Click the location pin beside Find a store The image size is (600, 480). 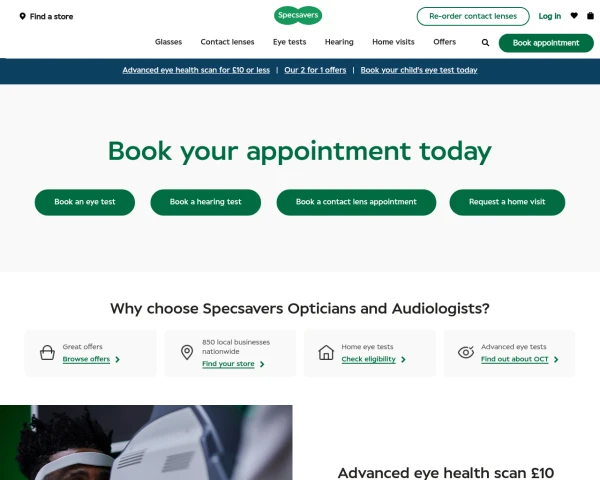click(23, 16)
